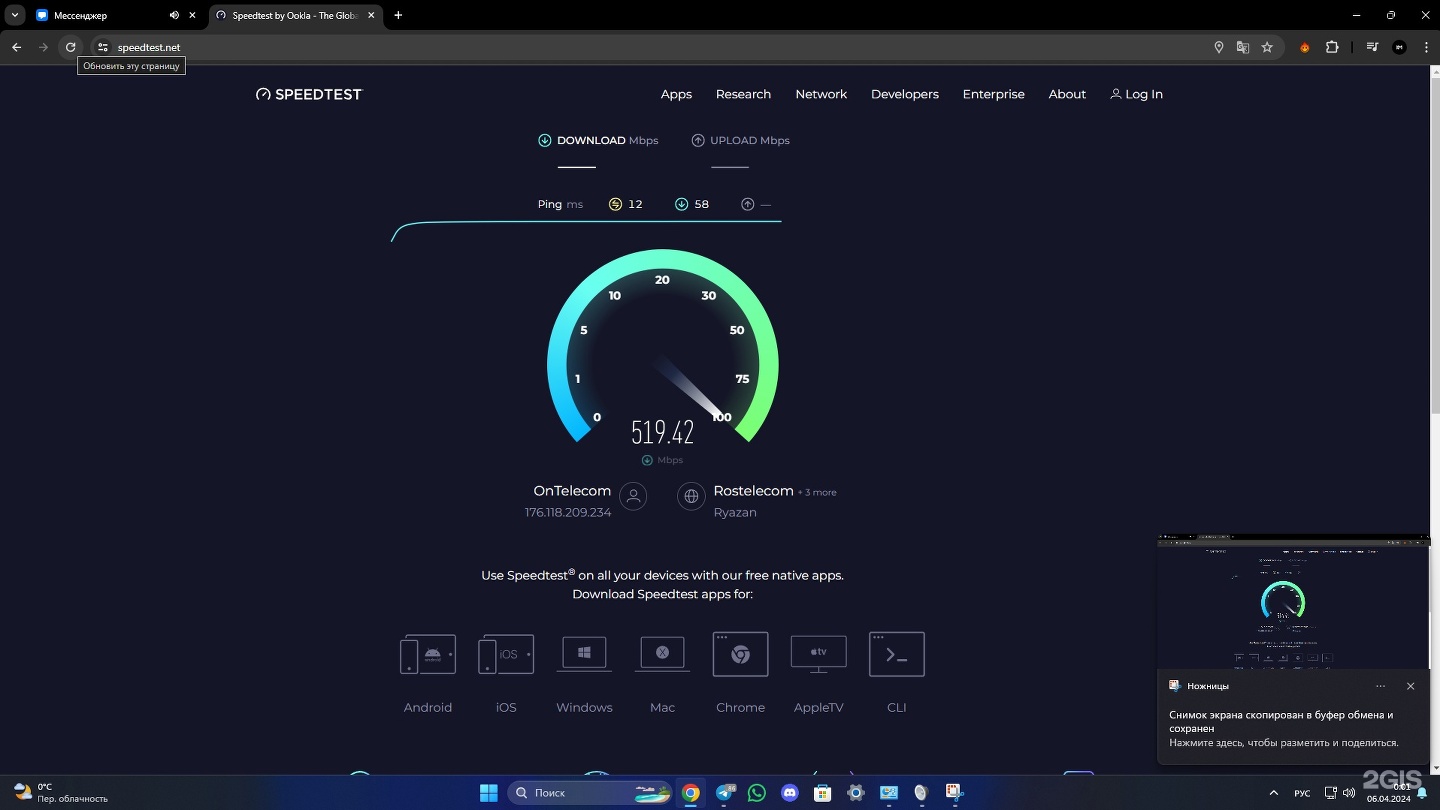
Task: Click the taskbar Поиск search box
Action: (x=590, y=793)
